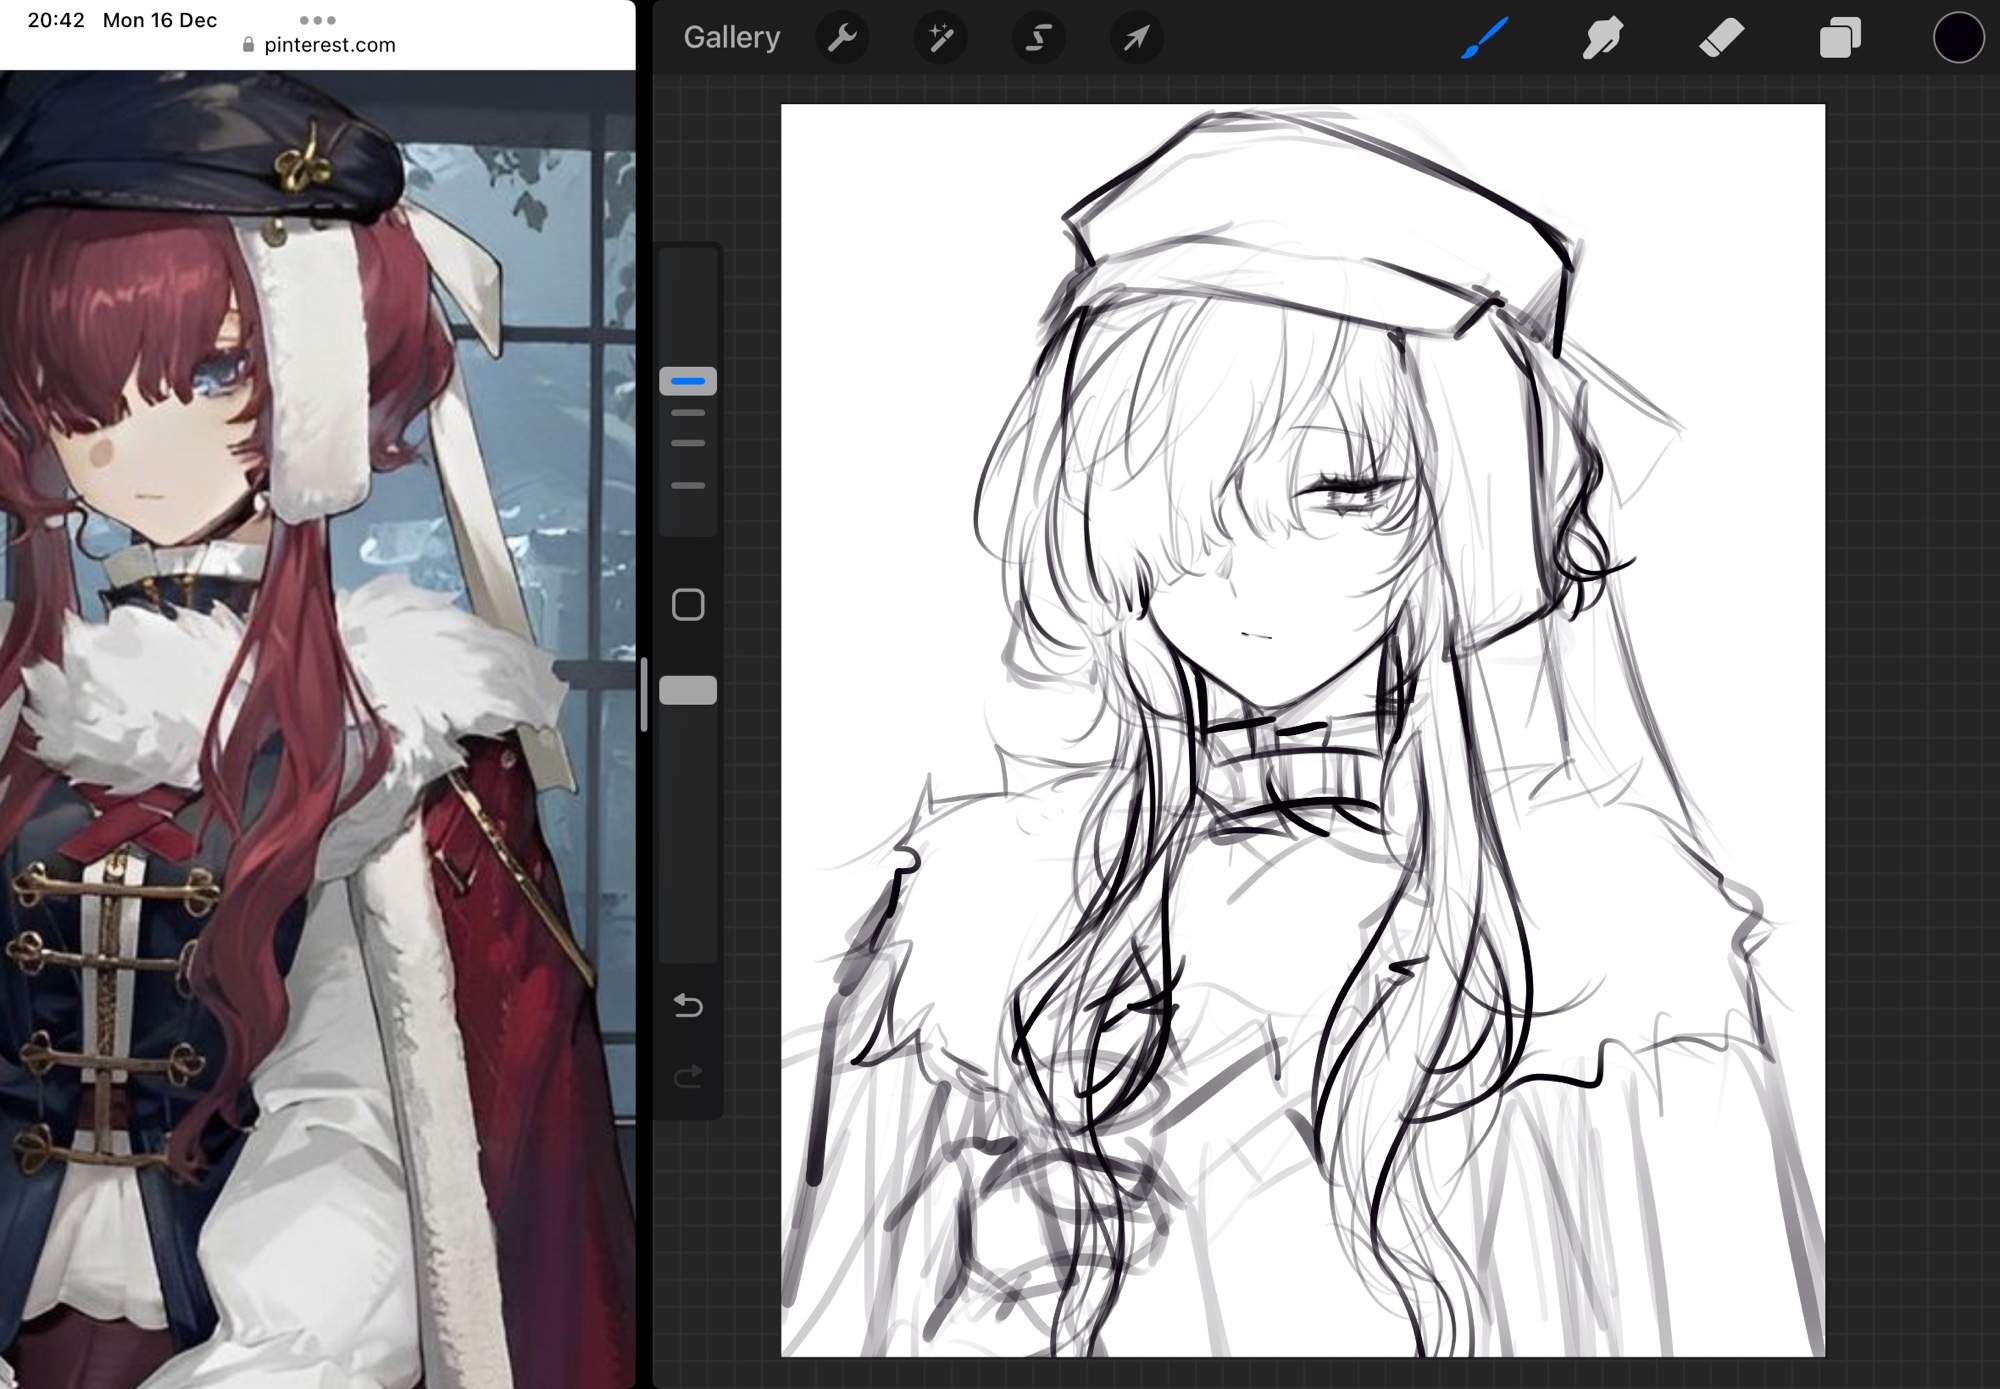Click the brush opacity slider handle
The image size is (2000, 1389).
pos(688,690)
